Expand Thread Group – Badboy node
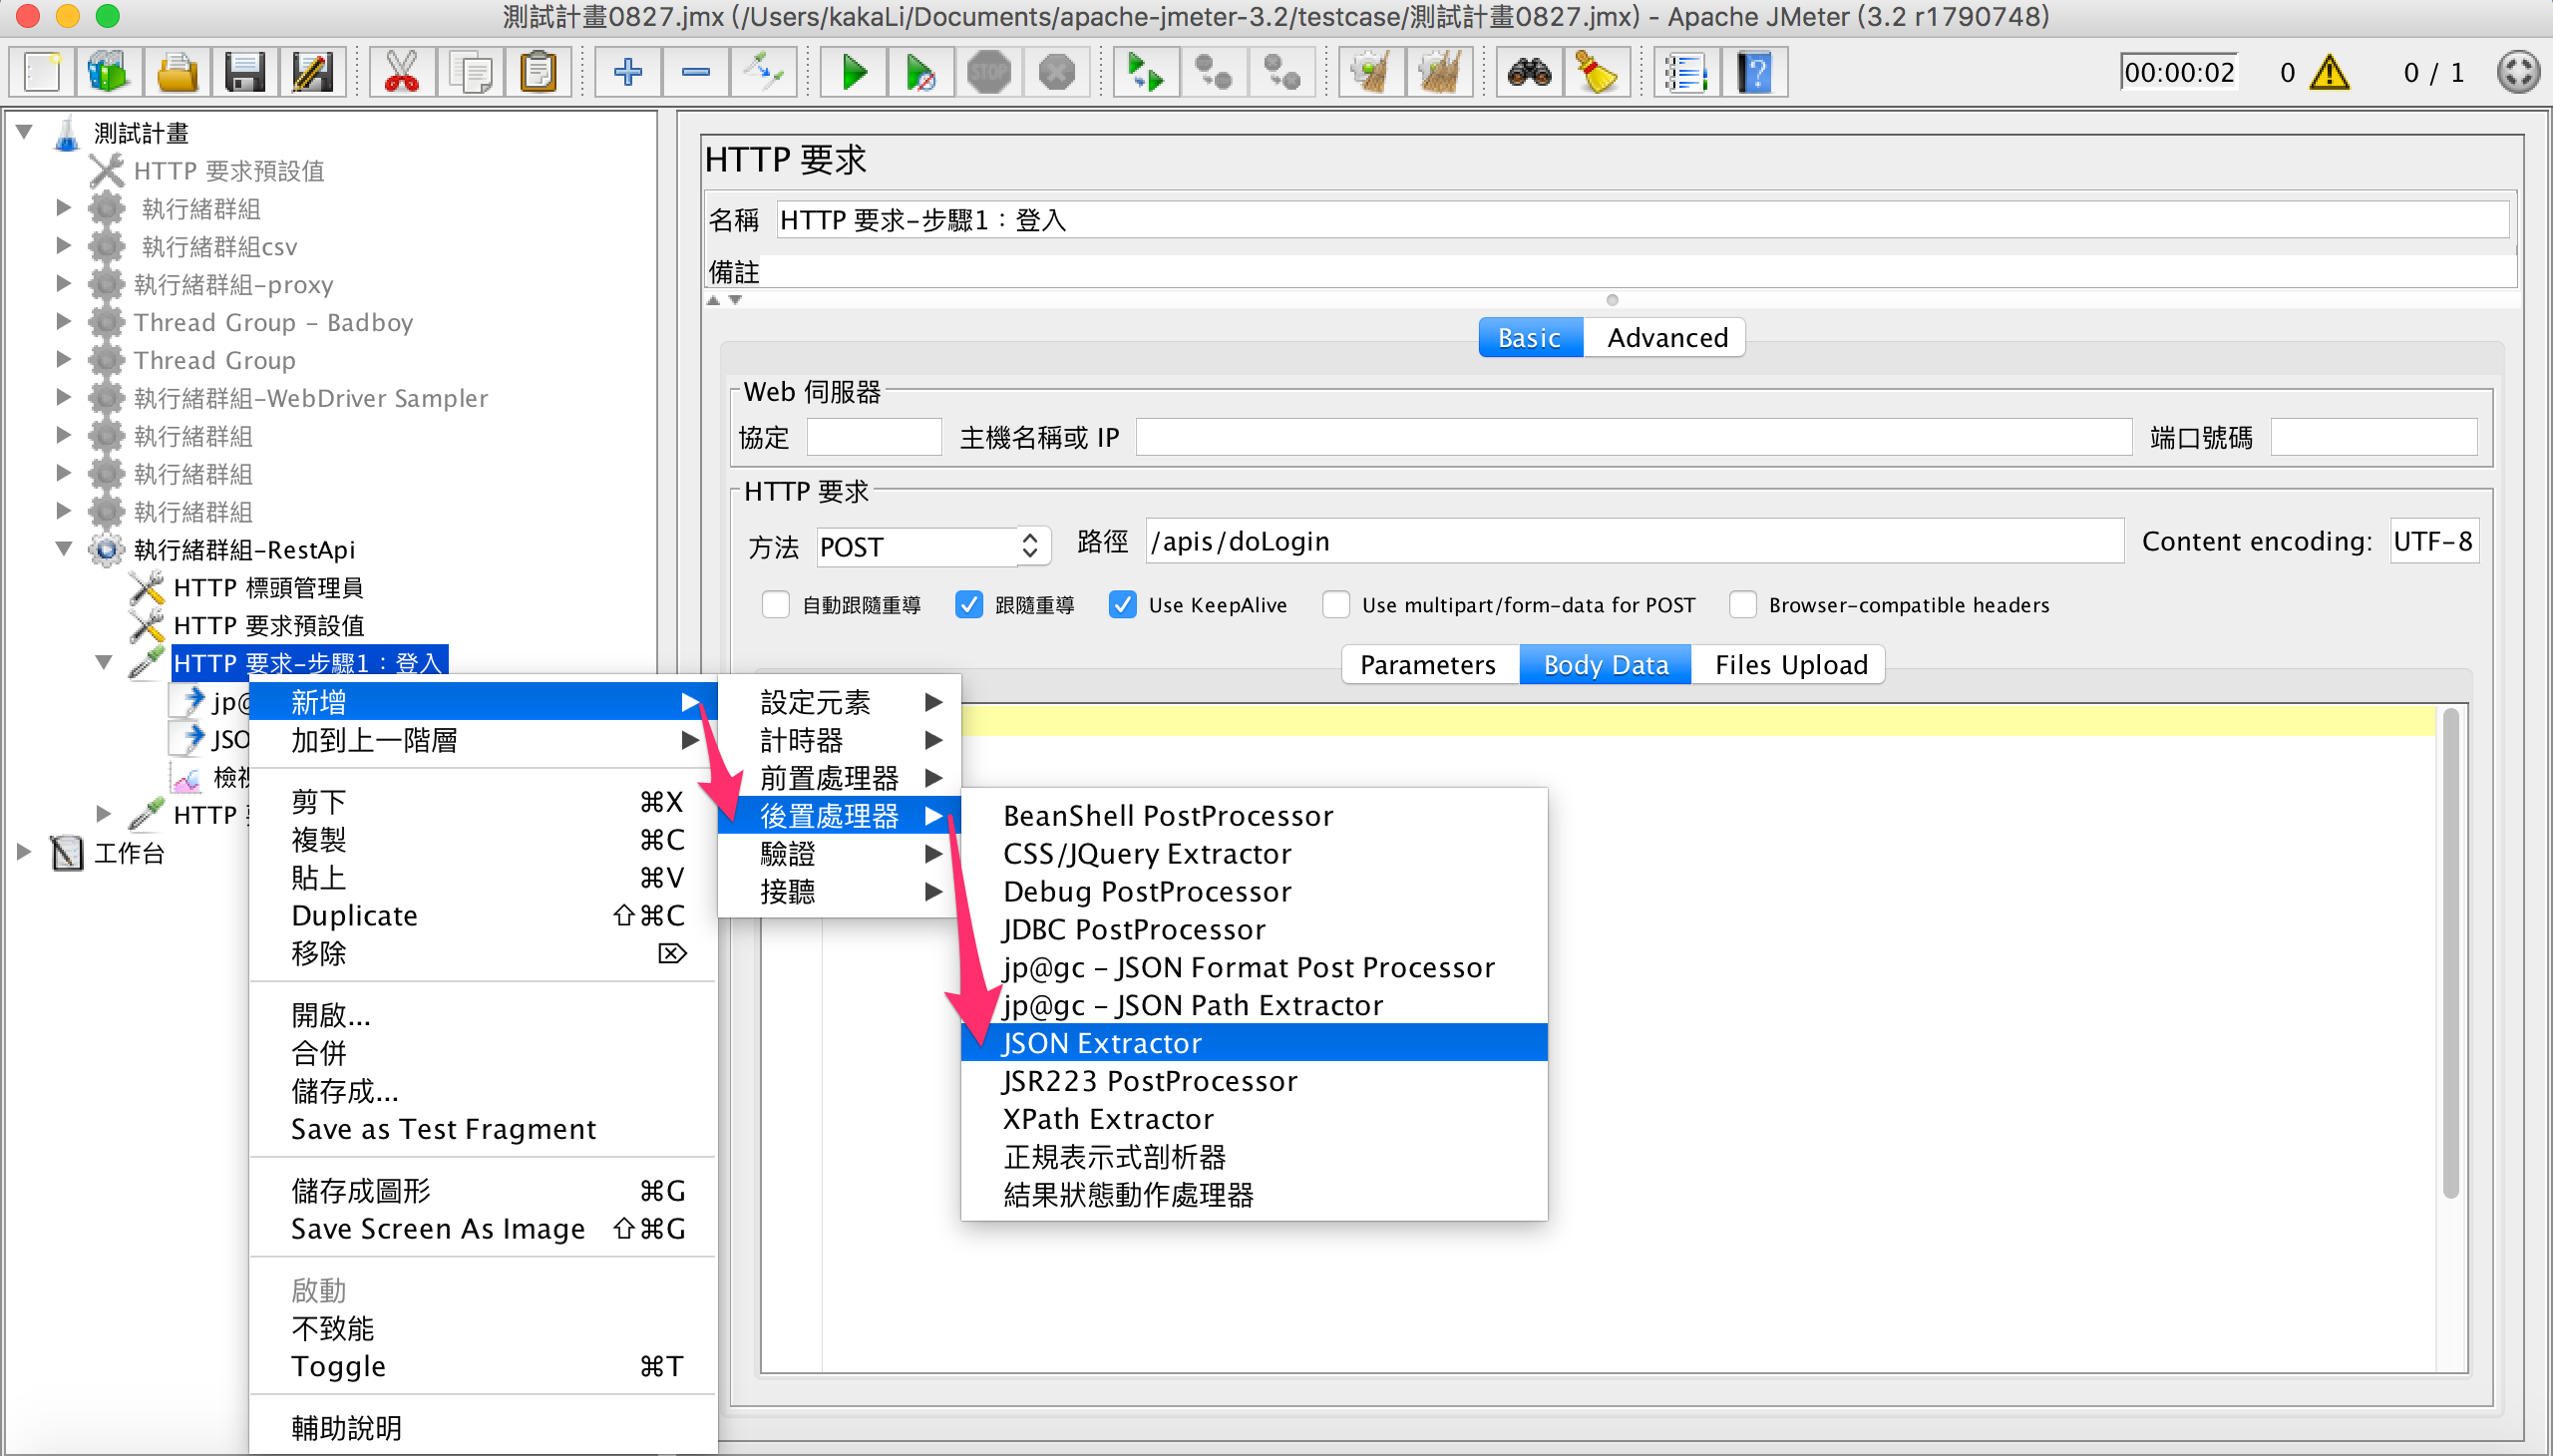The image size is (2553, 1456). click(63, 321)
